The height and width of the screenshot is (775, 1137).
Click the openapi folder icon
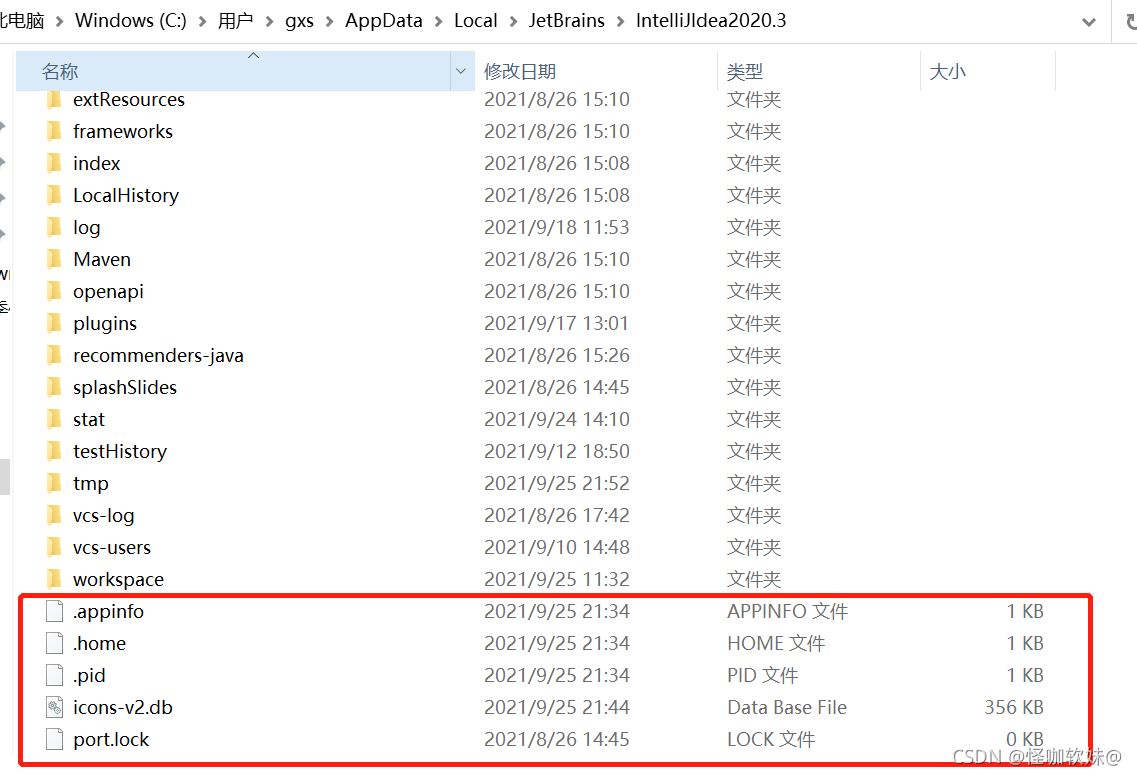pyautogui.click(x=54, y=291)
